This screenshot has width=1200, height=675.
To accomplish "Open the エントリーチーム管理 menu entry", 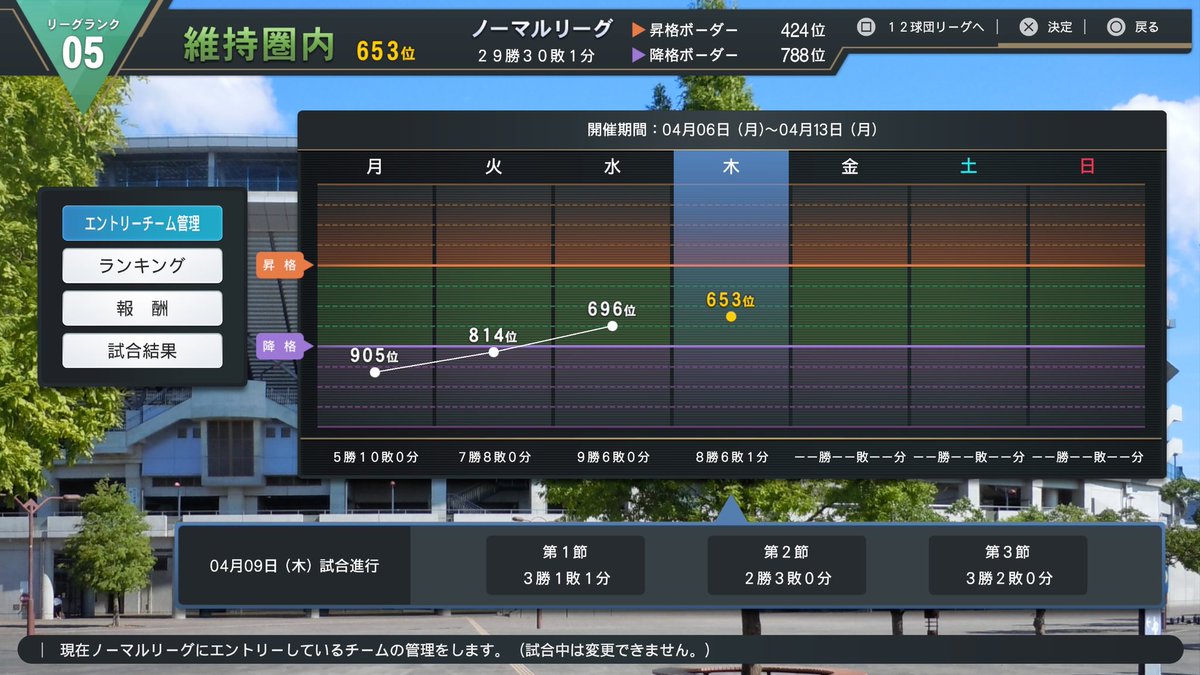I will [x=142, y=223].
